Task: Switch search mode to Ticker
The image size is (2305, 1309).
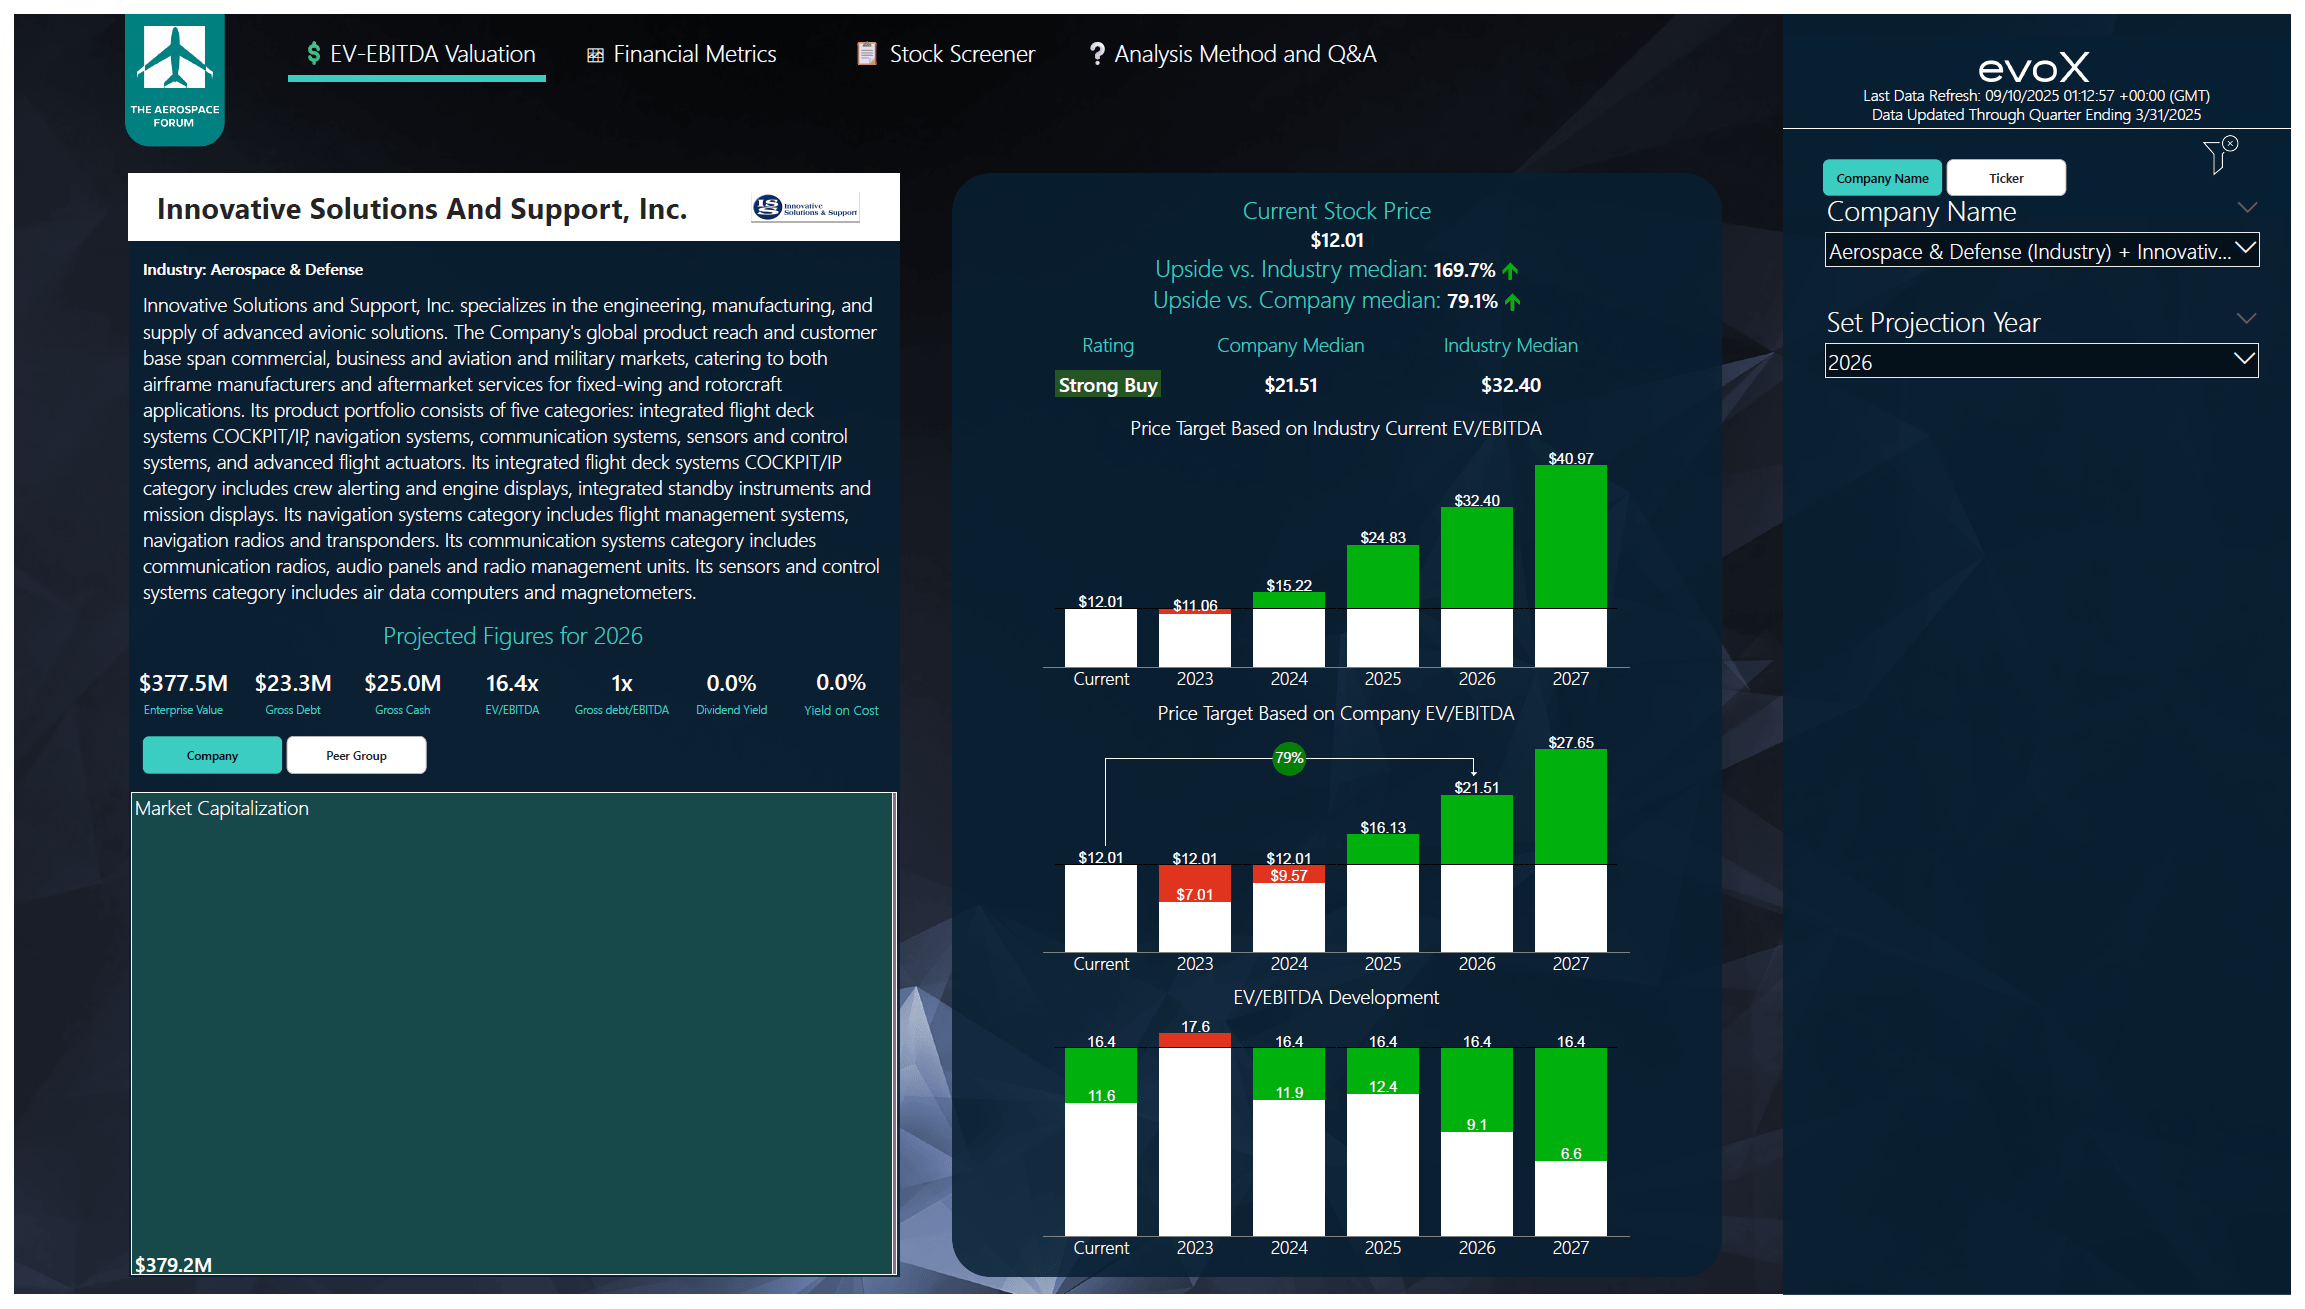Action: (x=2006, y=177)
